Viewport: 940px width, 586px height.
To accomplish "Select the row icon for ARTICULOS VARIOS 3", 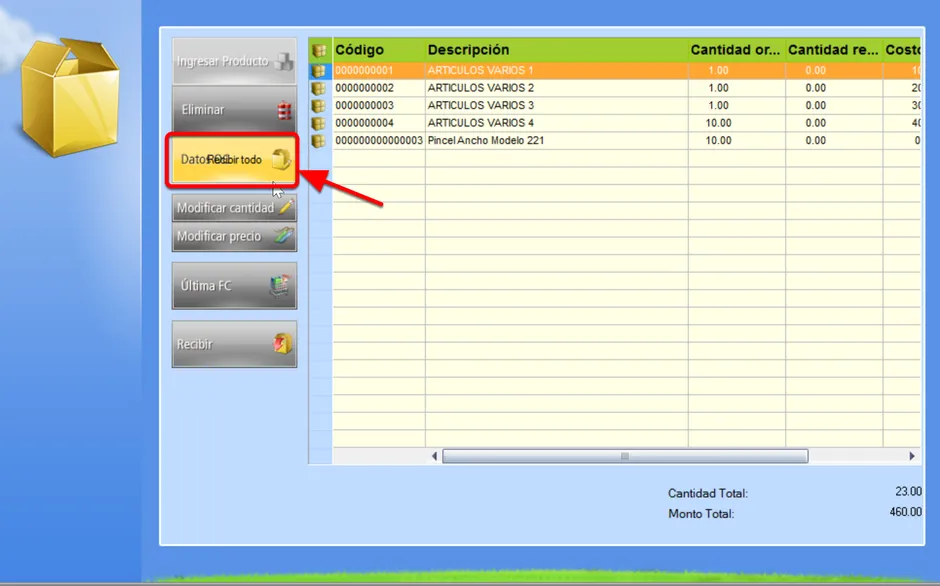I will pos(319,106).
